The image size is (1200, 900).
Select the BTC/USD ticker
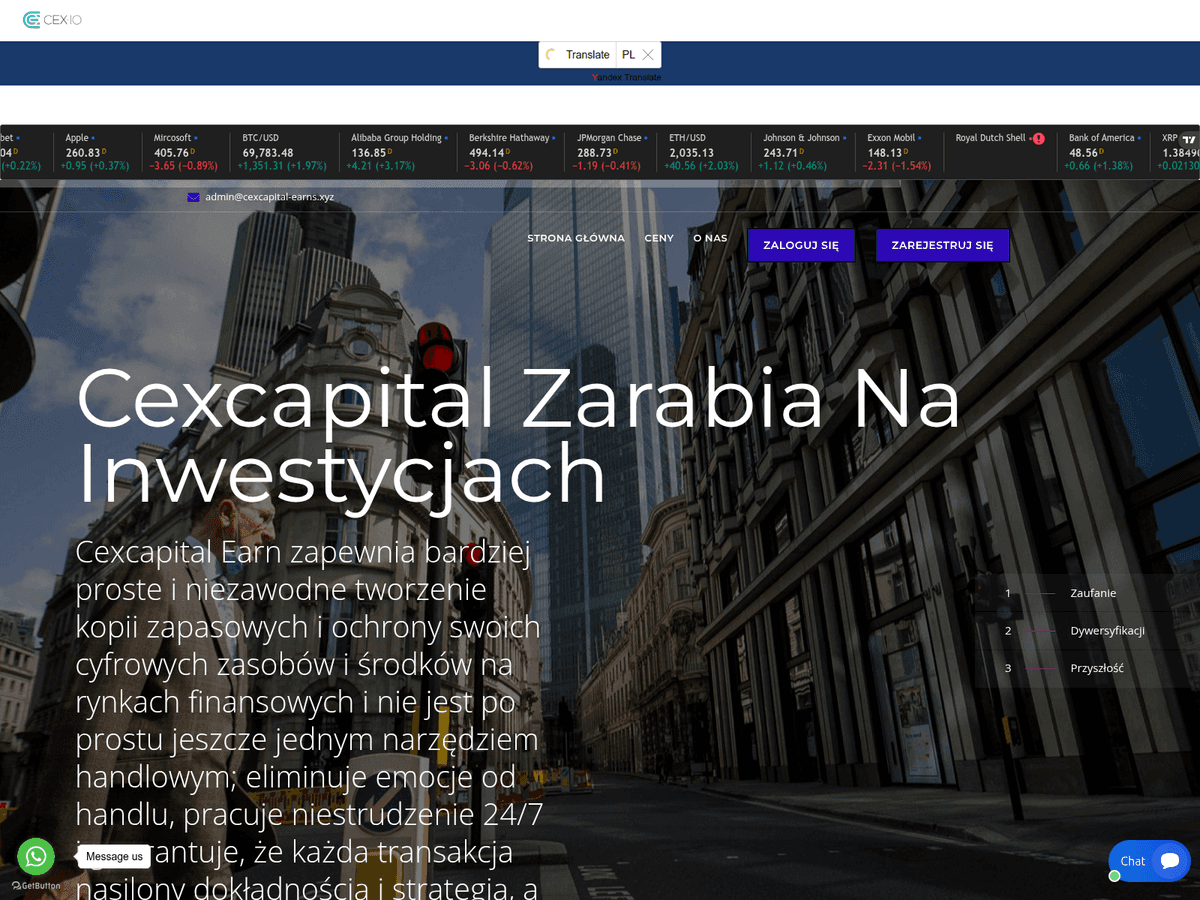click(x=284, y=152)
